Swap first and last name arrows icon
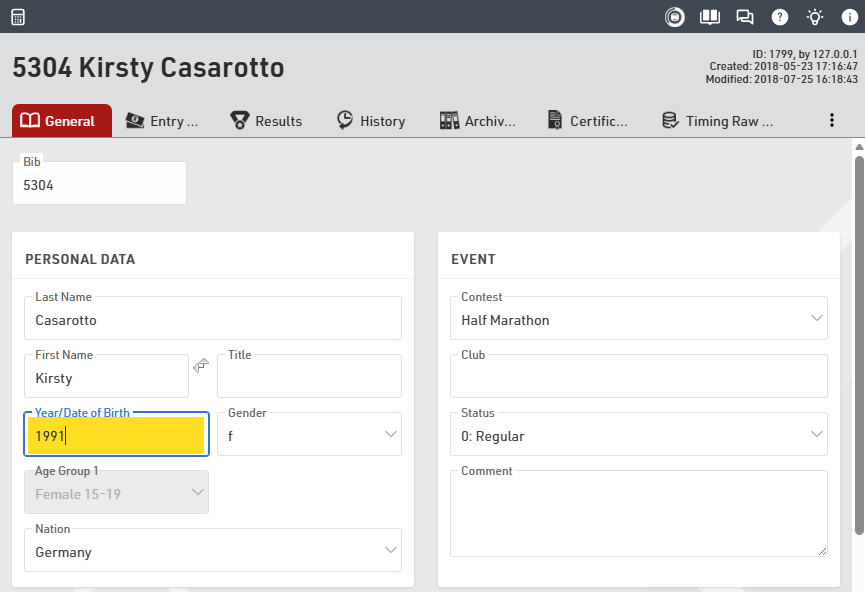The height and width of the screenshot is (592, 865). pos(202,366)
